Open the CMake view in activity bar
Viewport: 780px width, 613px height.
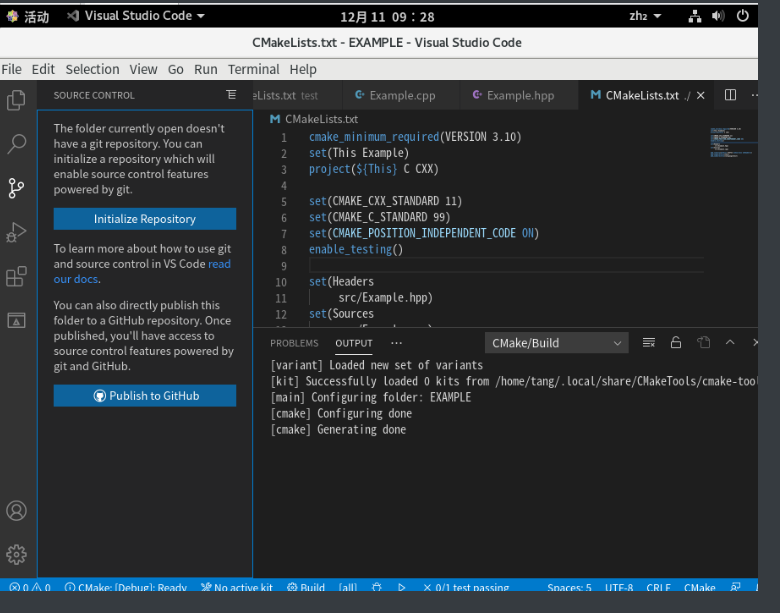16,320
